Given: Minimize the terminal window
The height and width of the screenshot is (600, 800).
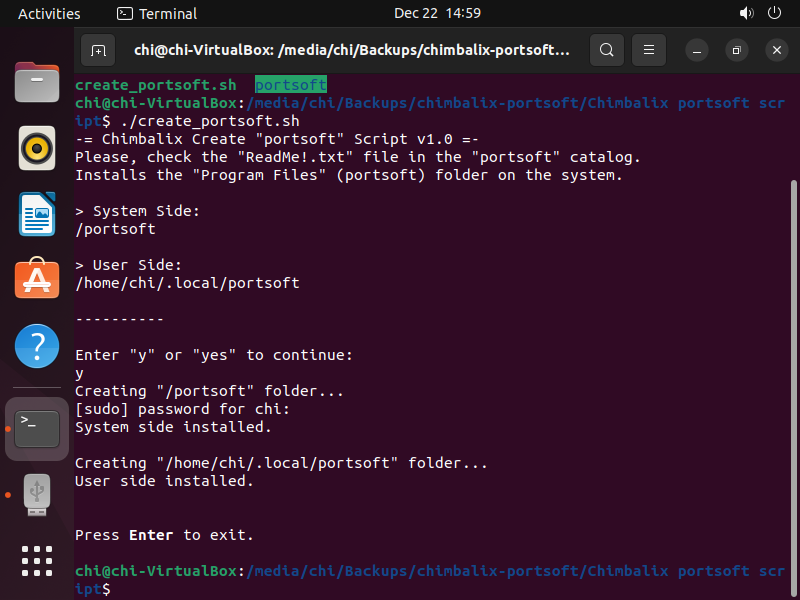Looking at the screenshot, I should [x=699, y=50].
